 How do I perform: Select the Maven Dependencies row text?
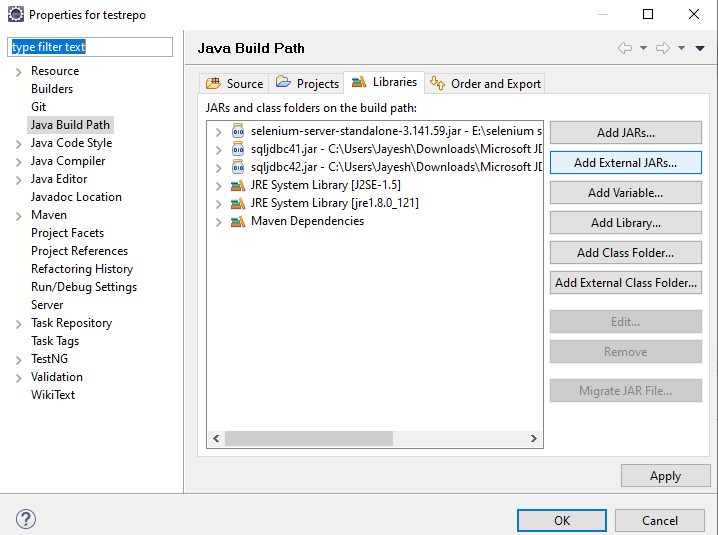coord(307,221)
